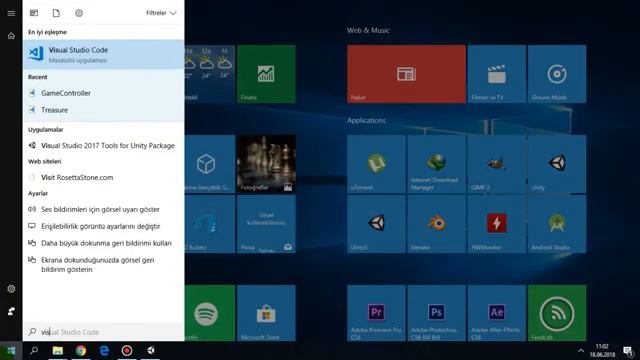Open recent Treasure item

coord(104,110)
